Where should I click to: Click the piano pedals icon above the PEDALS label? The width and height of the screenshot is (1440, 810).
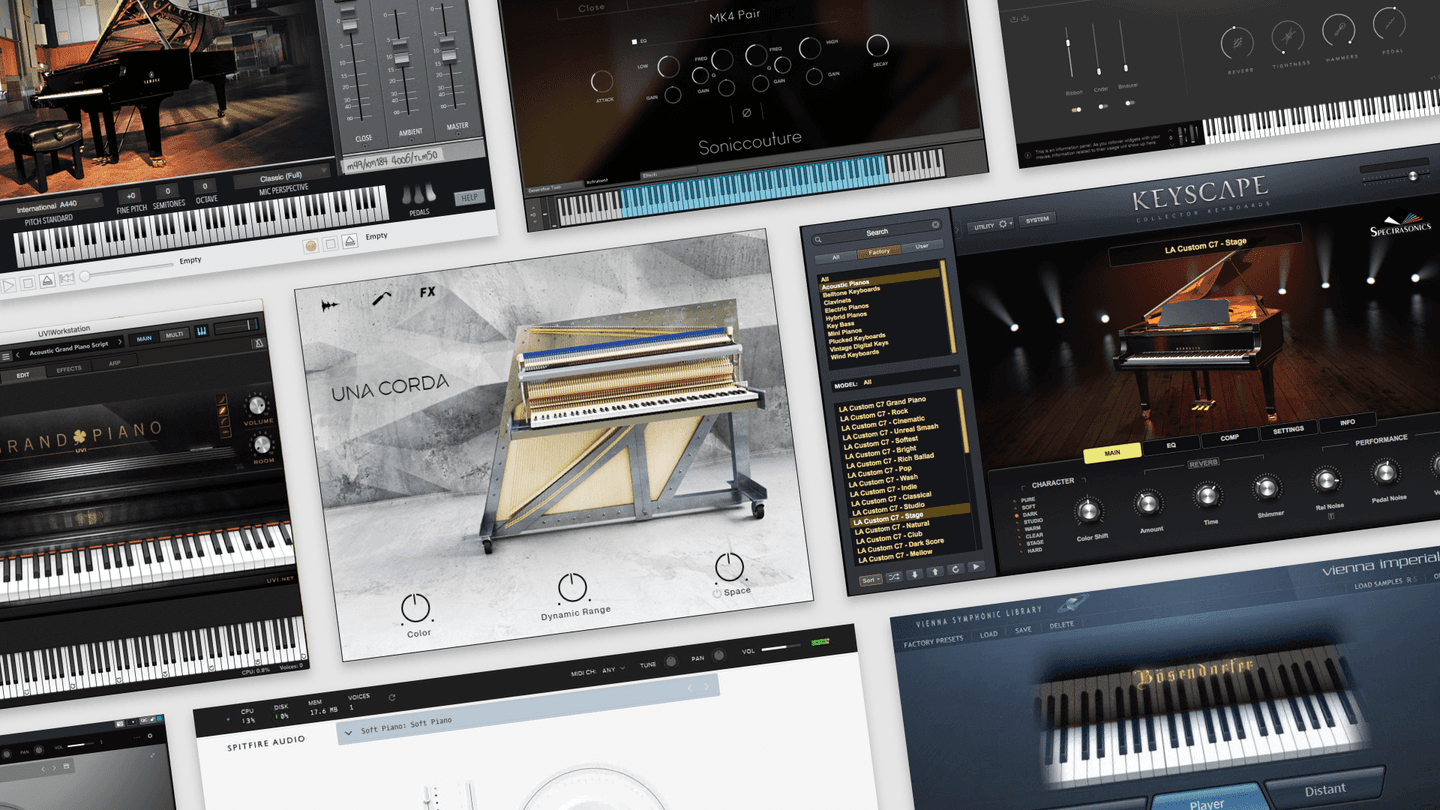coord(419,194)
